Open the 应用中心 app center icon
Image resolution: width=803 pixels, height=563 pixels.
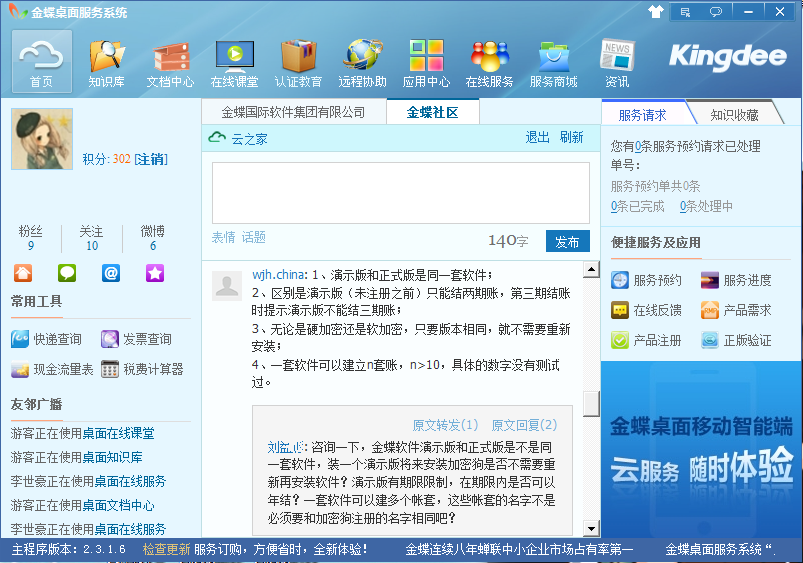coord(426,63)
